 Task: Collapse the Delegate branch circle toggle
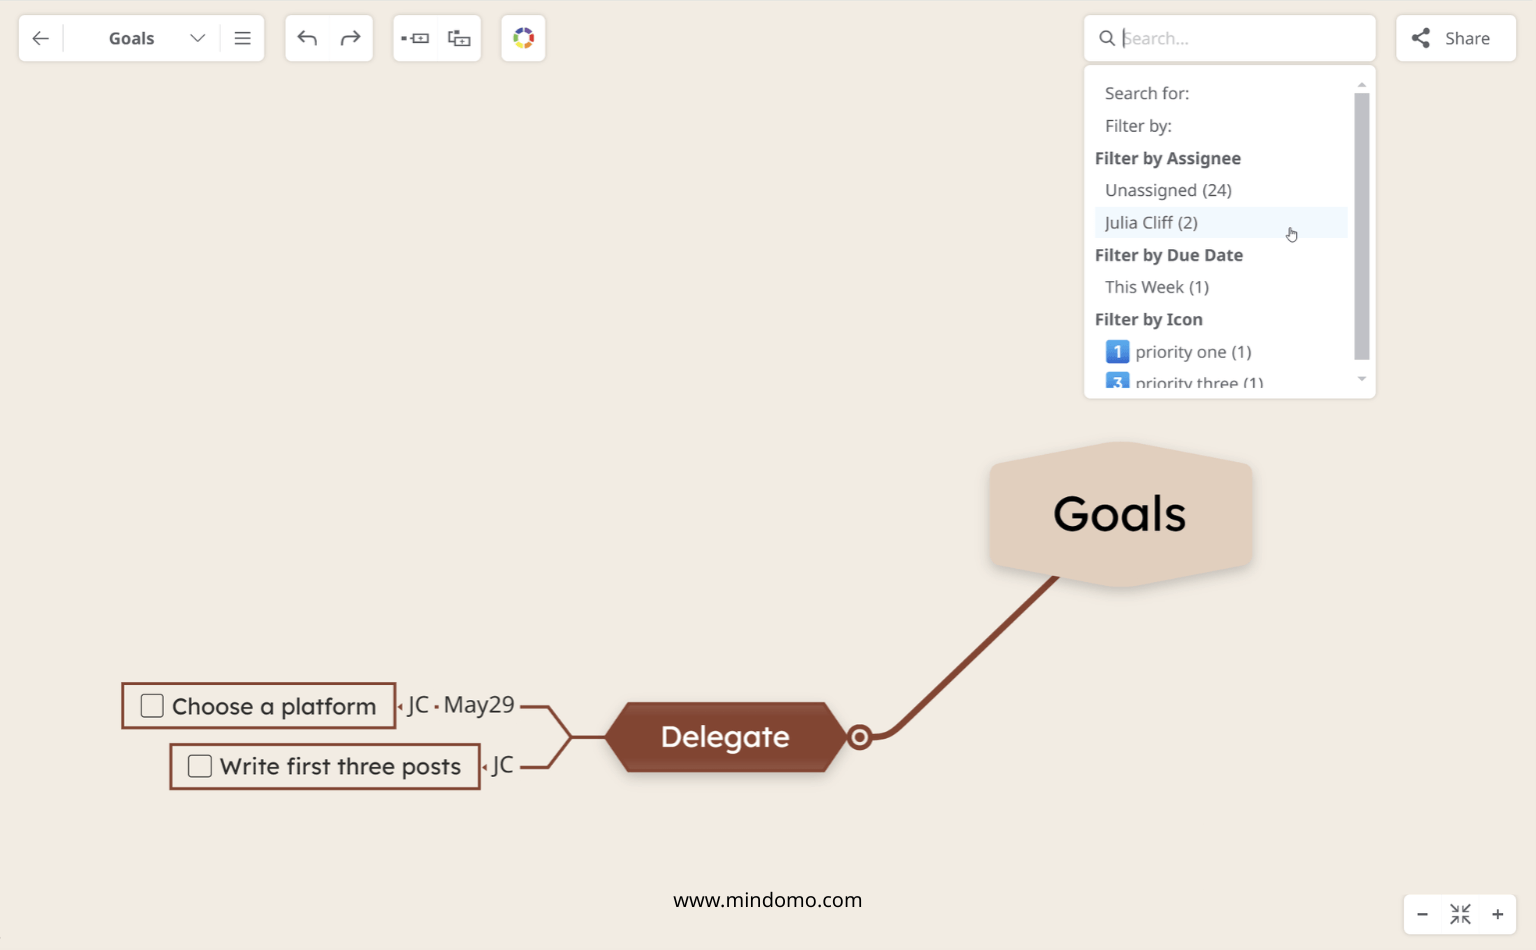pos(859,737)
